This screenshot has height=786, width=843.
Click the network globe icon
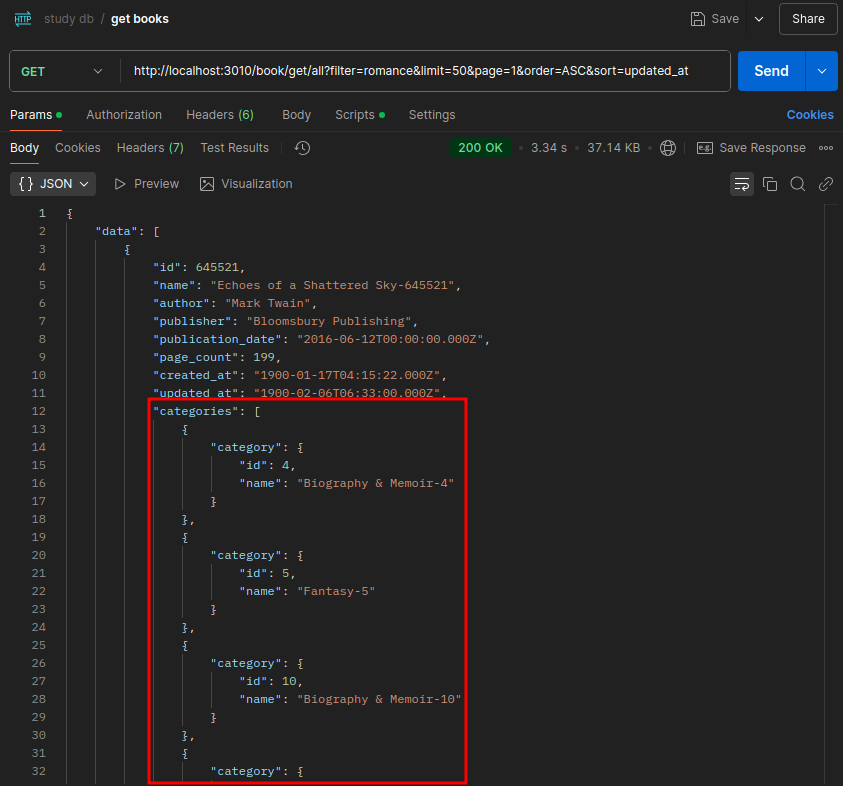(x=668, y=148)
